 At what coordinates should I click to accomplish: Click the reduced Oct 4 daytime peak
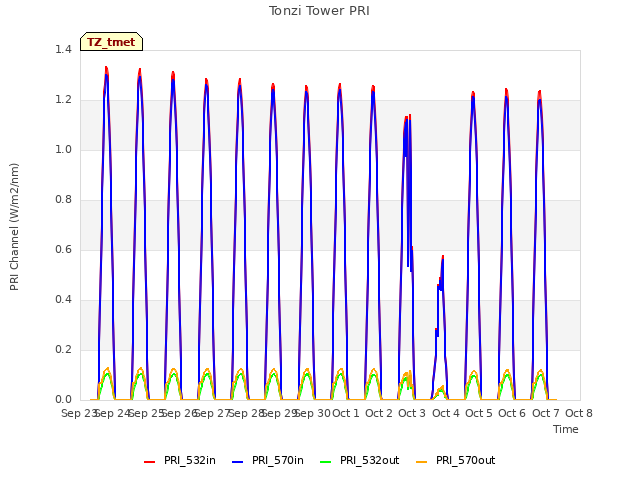(442, 258)
